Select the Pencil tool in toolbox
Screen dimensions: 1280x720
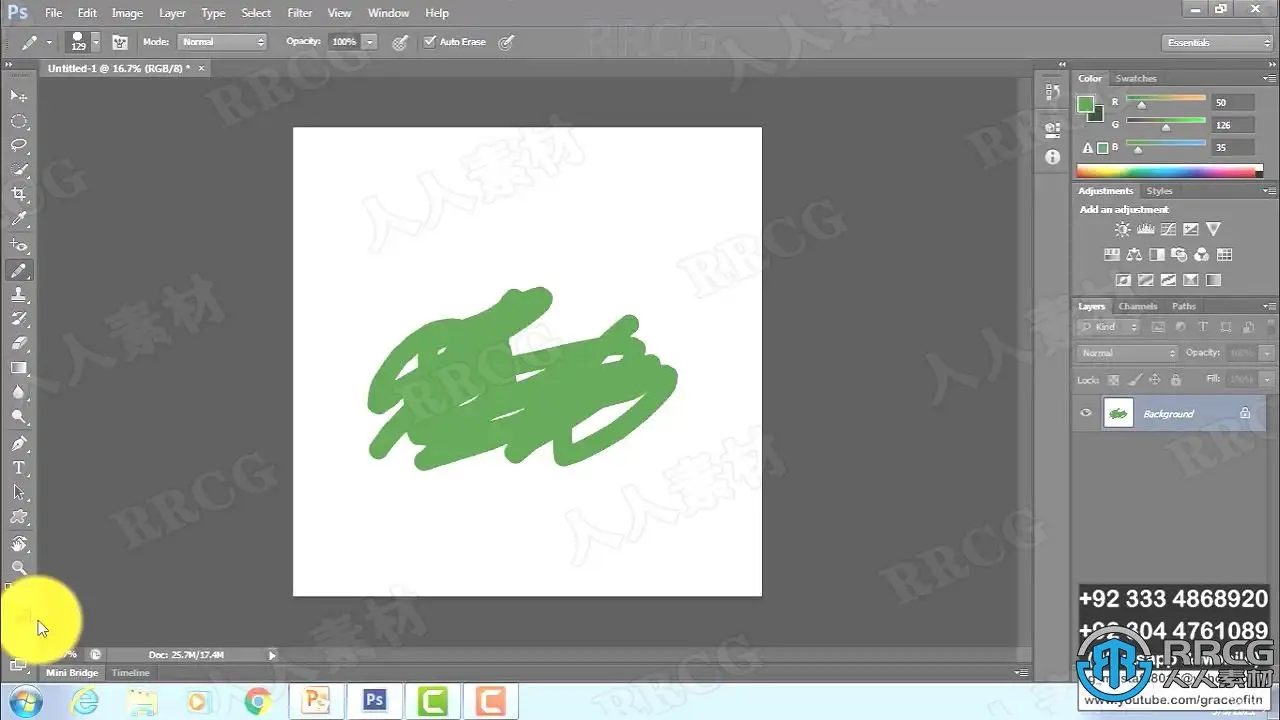[19, 270]
